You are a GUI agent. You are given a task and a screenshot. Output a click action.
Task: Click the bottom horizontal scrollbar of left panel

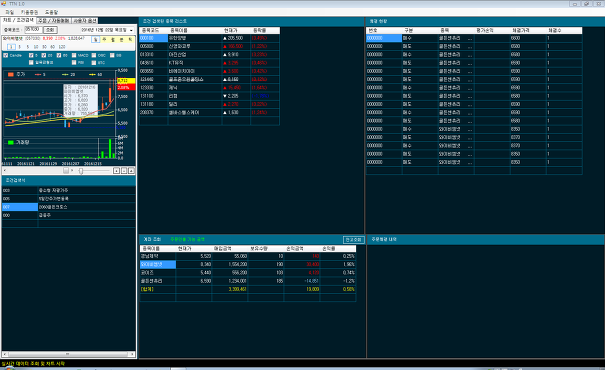pyautogui.click(x=69, y=354)
